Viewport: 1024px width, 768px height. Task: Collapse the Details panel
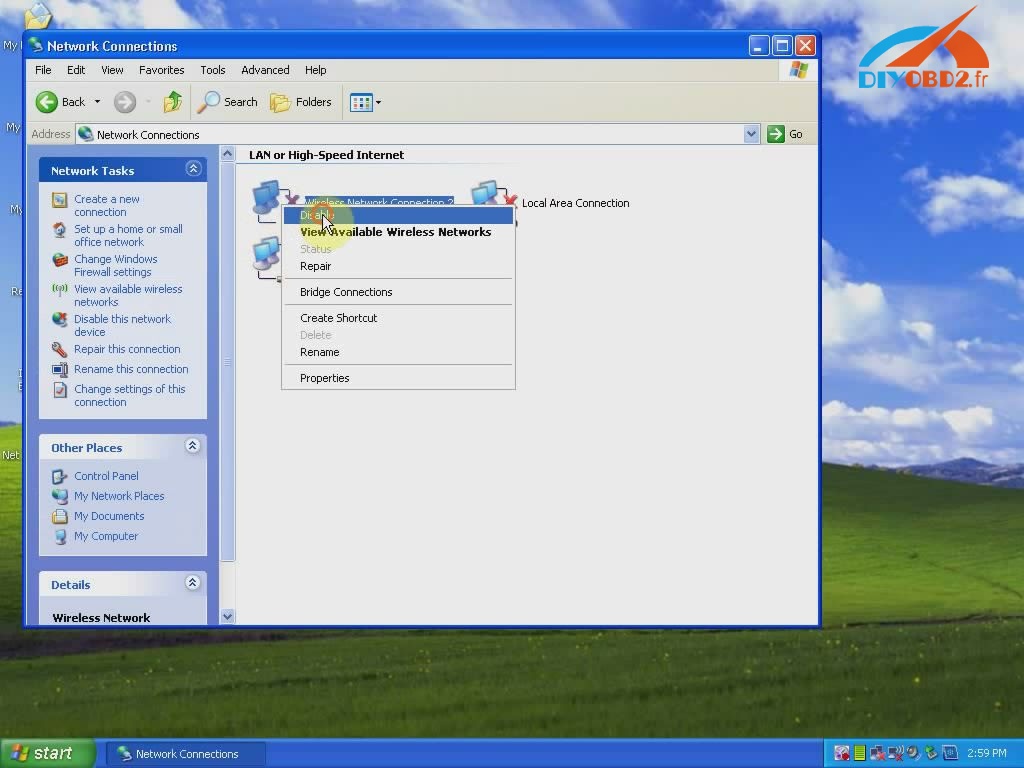click(x=192, y=583)
